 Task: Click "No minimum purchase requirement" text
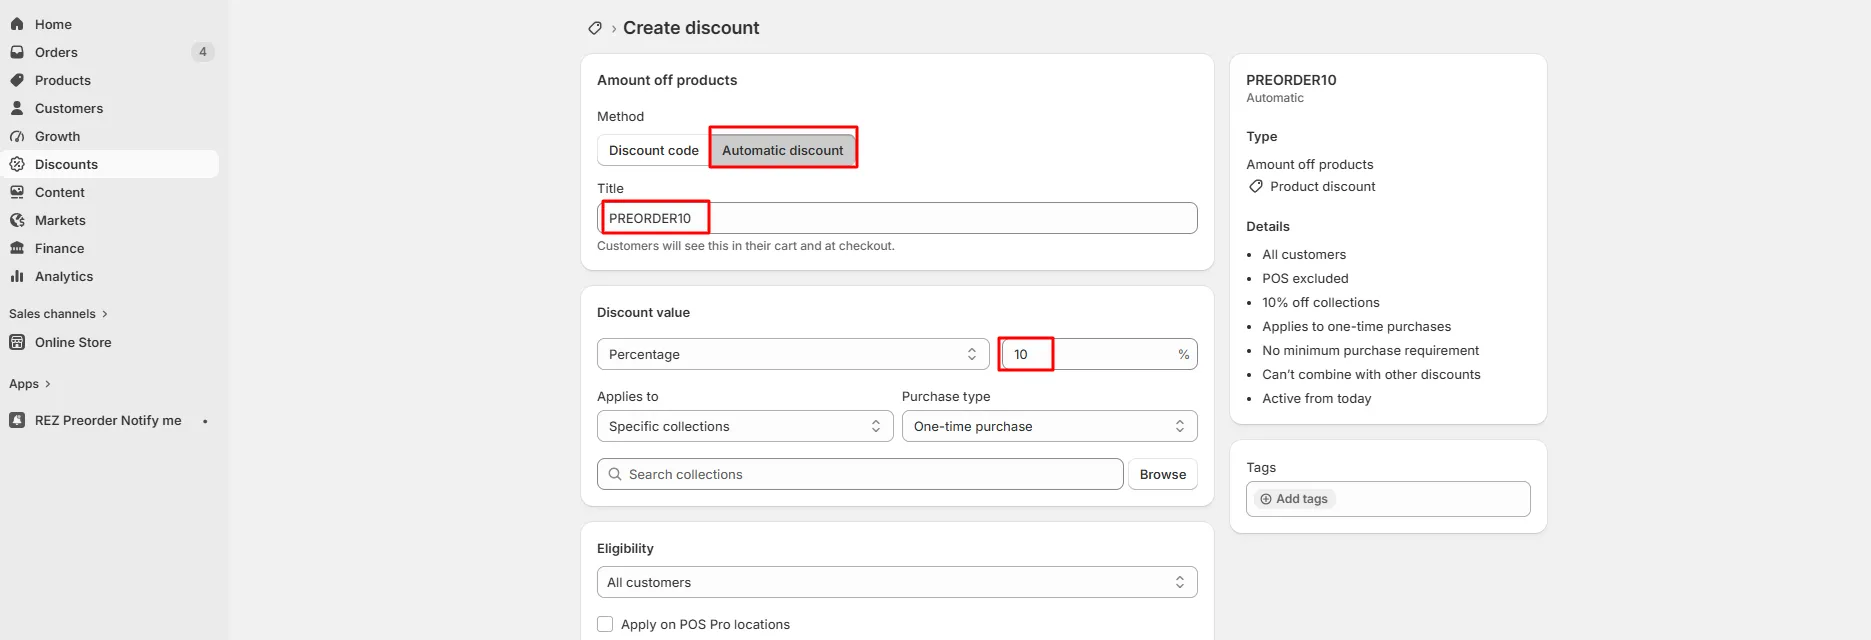[x=1370, y=350]
